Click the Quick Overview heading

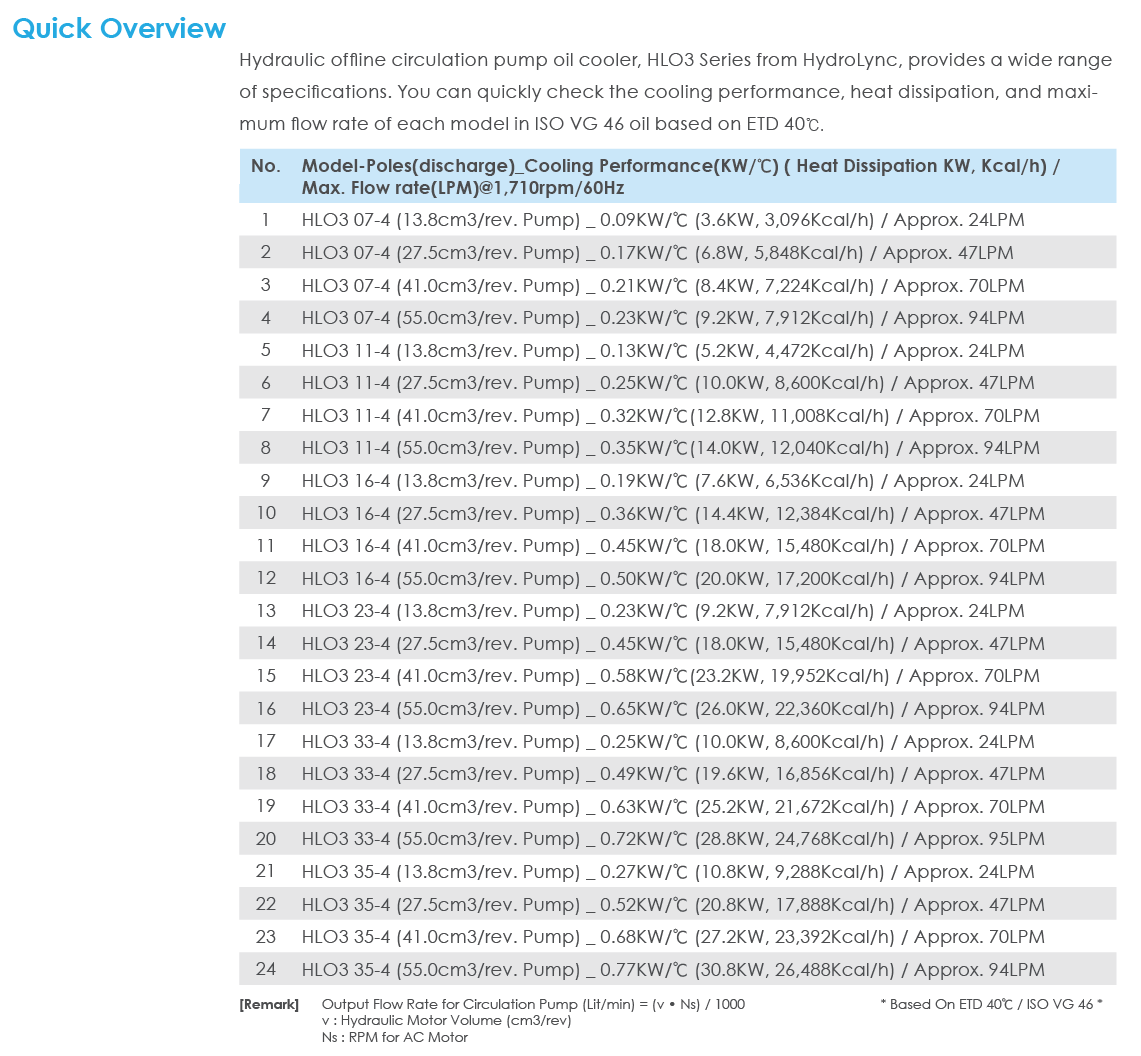pyautogui.click(x=119, y=28)
